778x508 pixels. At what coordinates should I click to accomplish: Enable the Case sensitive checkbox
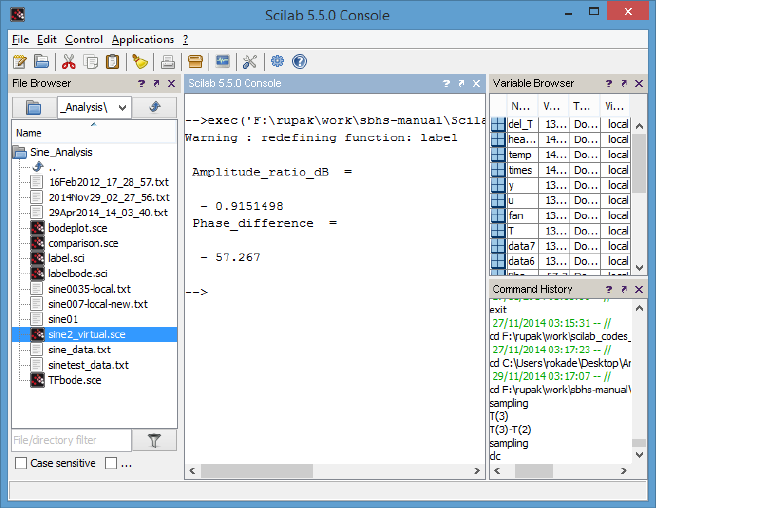[x=21, y=464]
